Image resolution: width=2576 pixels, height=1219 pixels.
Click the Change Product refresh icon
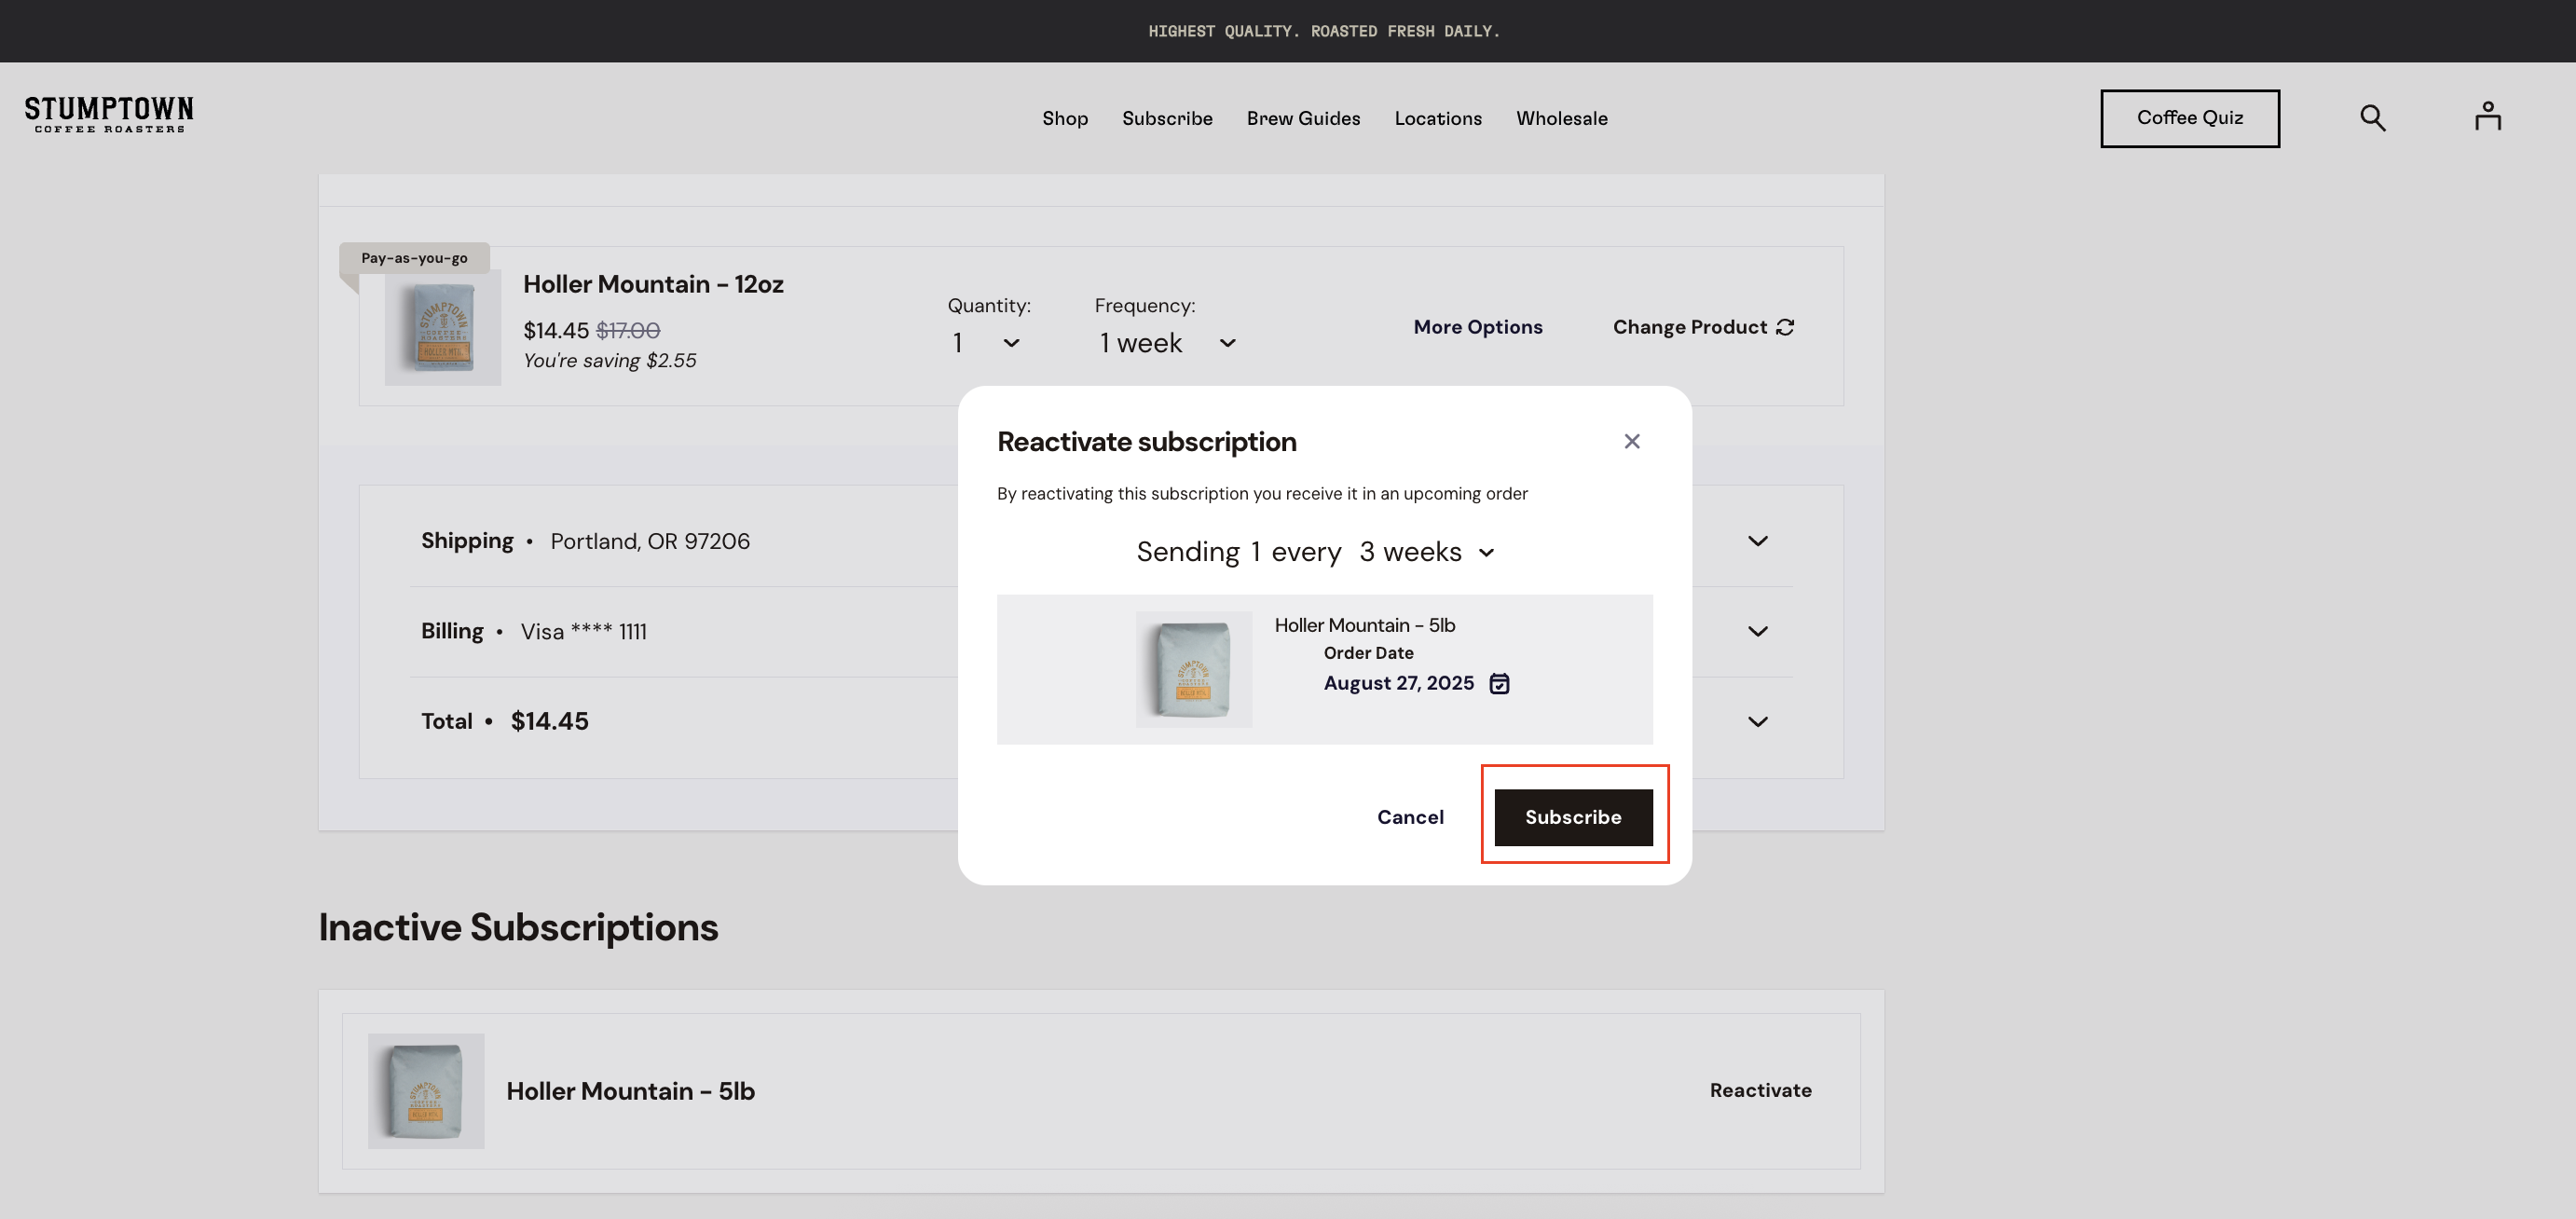click(1785, 327)
